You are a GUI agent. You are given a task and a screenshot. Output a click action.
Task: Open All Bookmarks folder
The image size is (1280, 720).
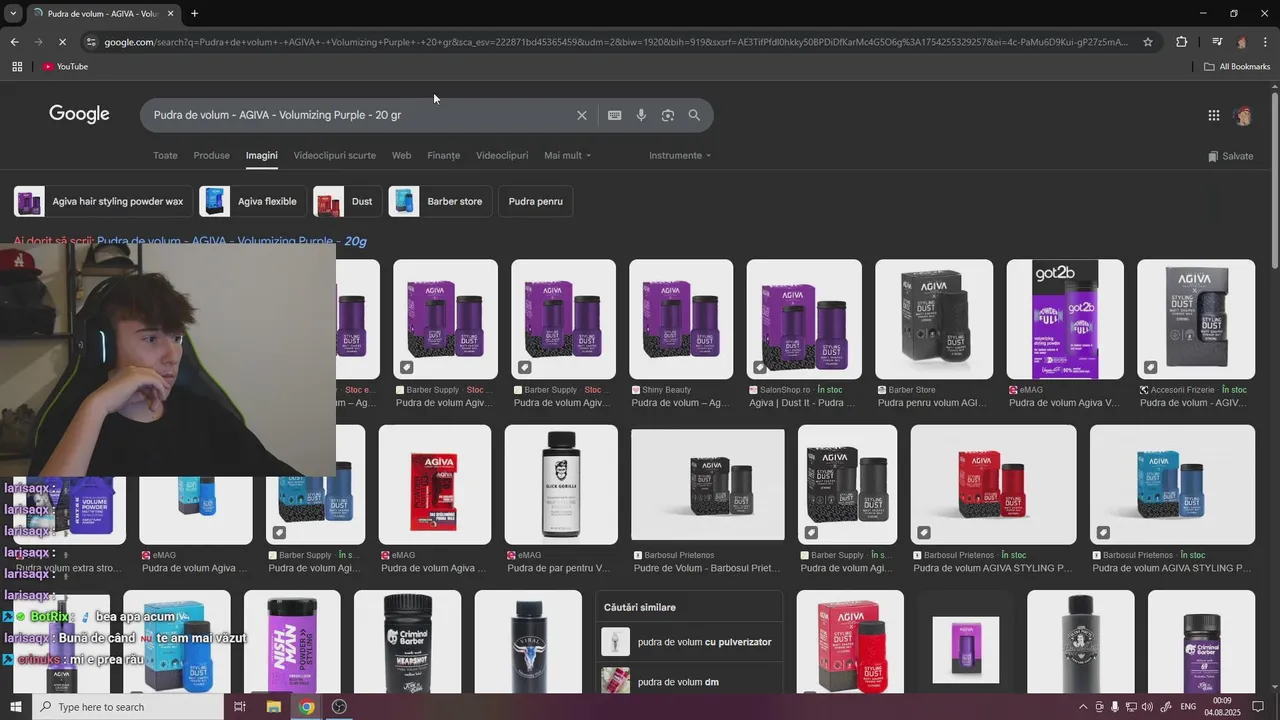1237,67
